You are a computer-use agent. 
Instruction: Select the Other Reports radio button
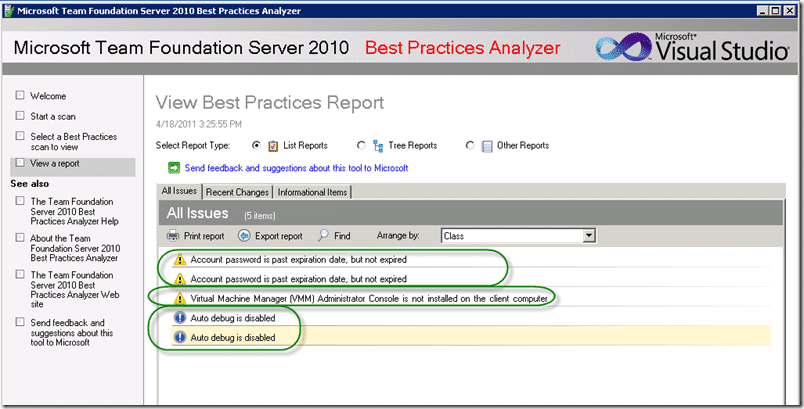click(x=470, y=146)
